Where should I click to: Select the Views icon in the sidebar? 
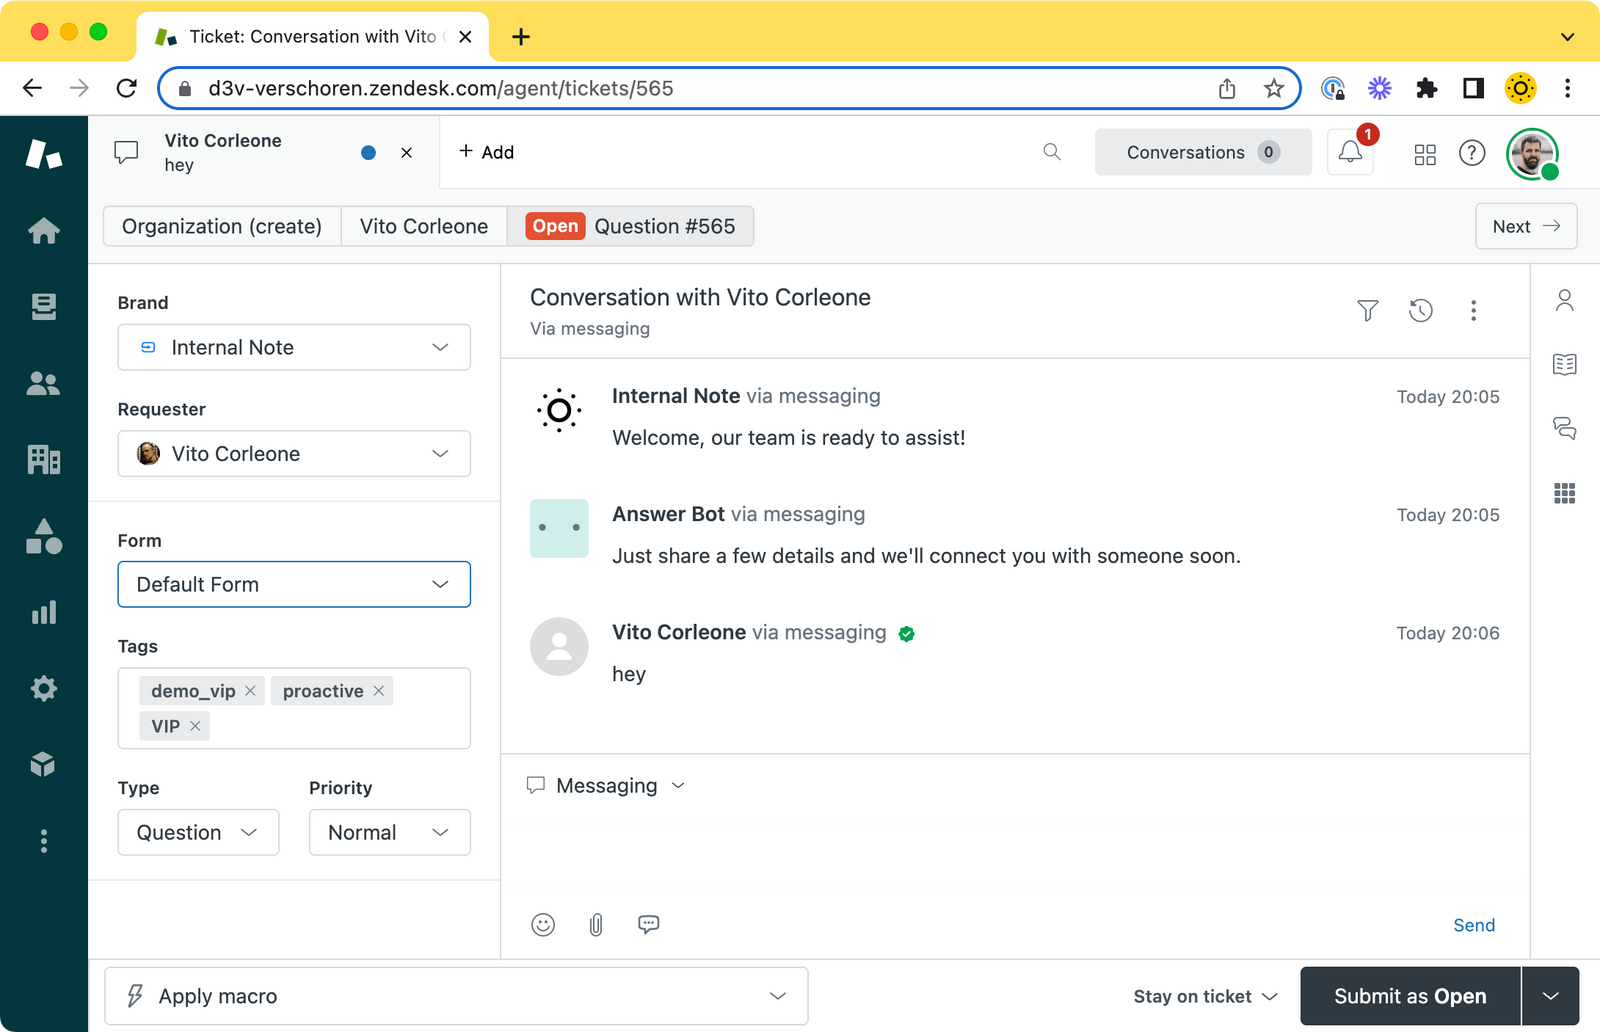coord(43,306)
